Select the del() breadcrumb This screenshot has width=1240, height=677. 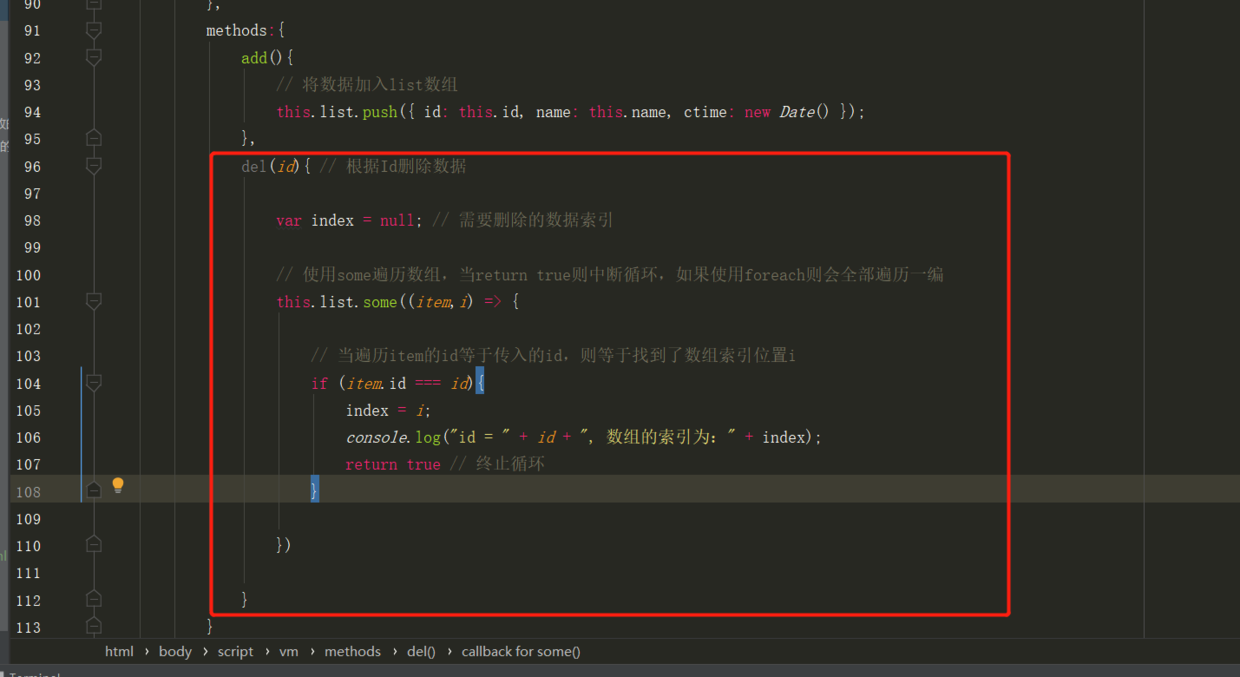tap(421, 651)
